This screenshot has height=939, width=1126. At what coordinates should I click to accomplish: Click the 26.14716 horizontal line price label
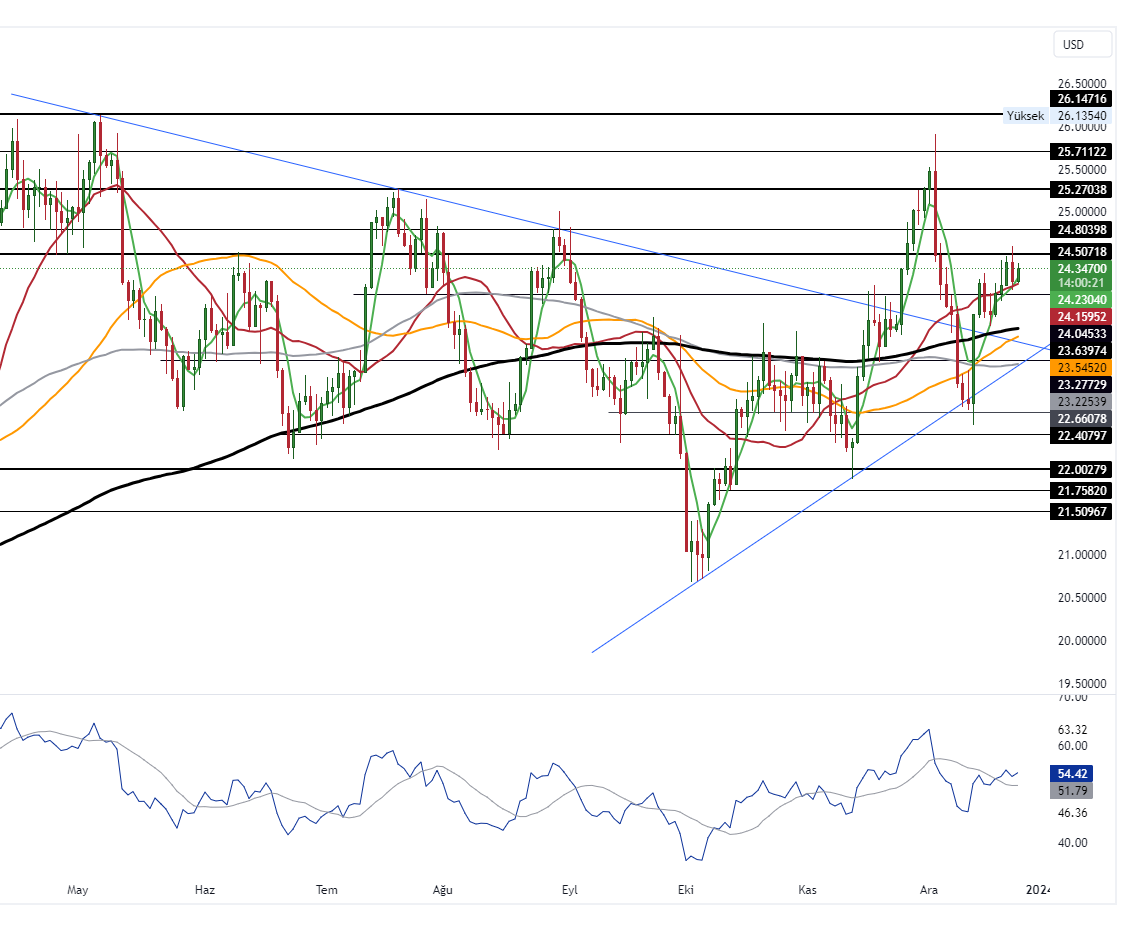click(x=1081, y=99)
